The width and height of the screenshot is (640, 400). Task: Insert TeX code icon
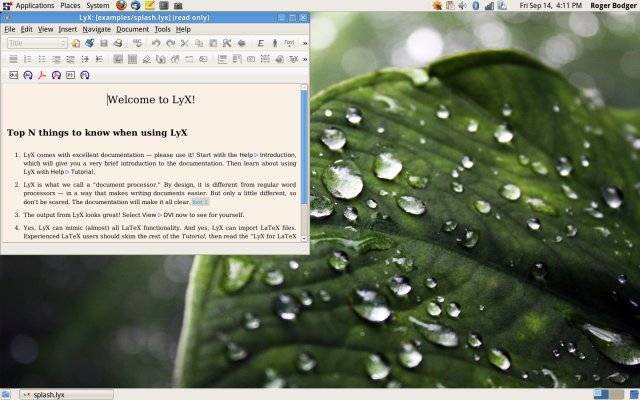click(x=293, y=59)
